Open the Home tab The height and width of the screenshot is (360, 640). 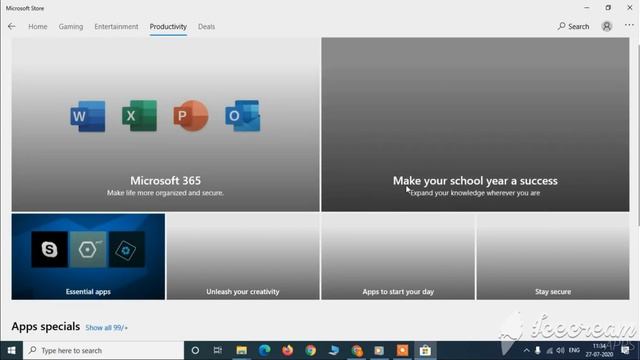pyautogui.click(x=38, y=27)
